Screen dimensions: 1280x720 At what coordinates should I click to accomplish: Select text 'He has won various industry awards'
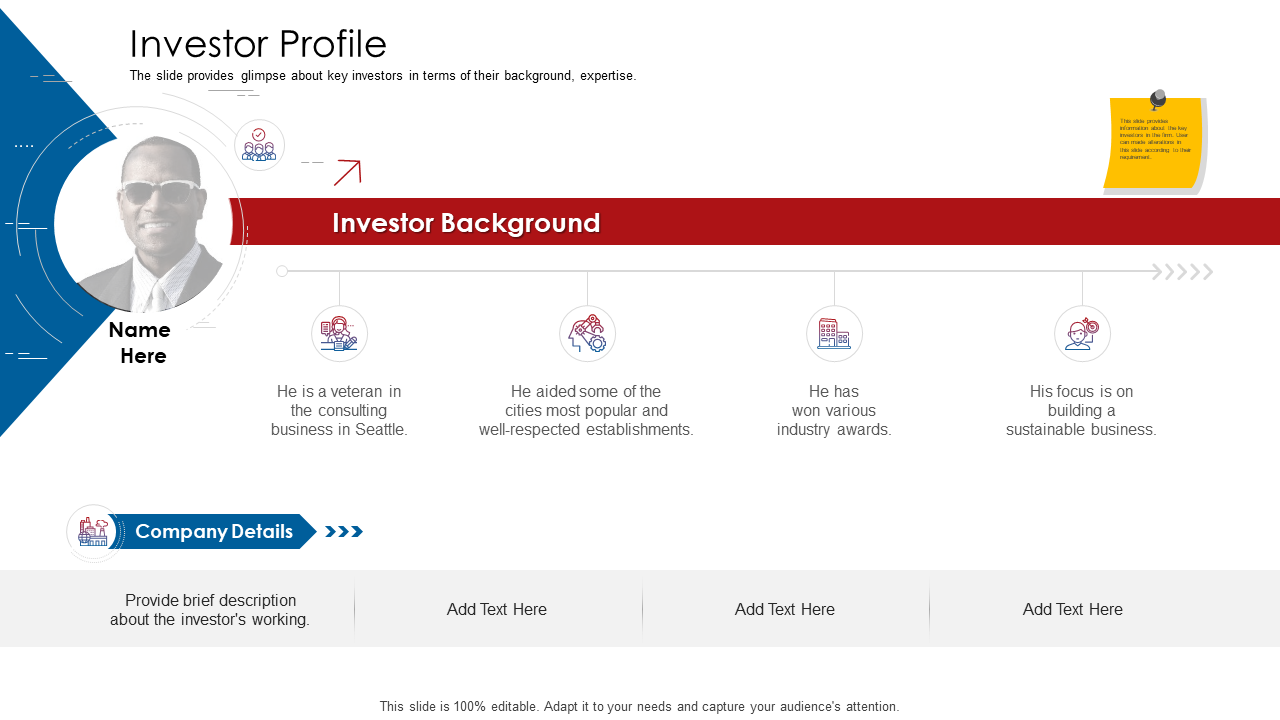click(834, 410)
